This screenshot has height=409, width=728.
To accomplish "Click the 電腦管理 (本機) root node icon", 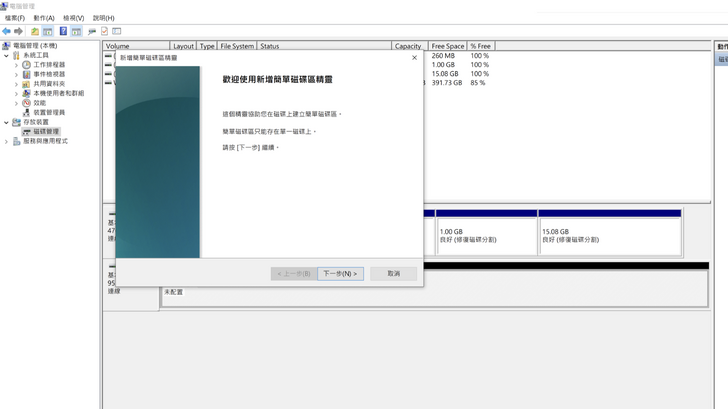I will (6, 45).
